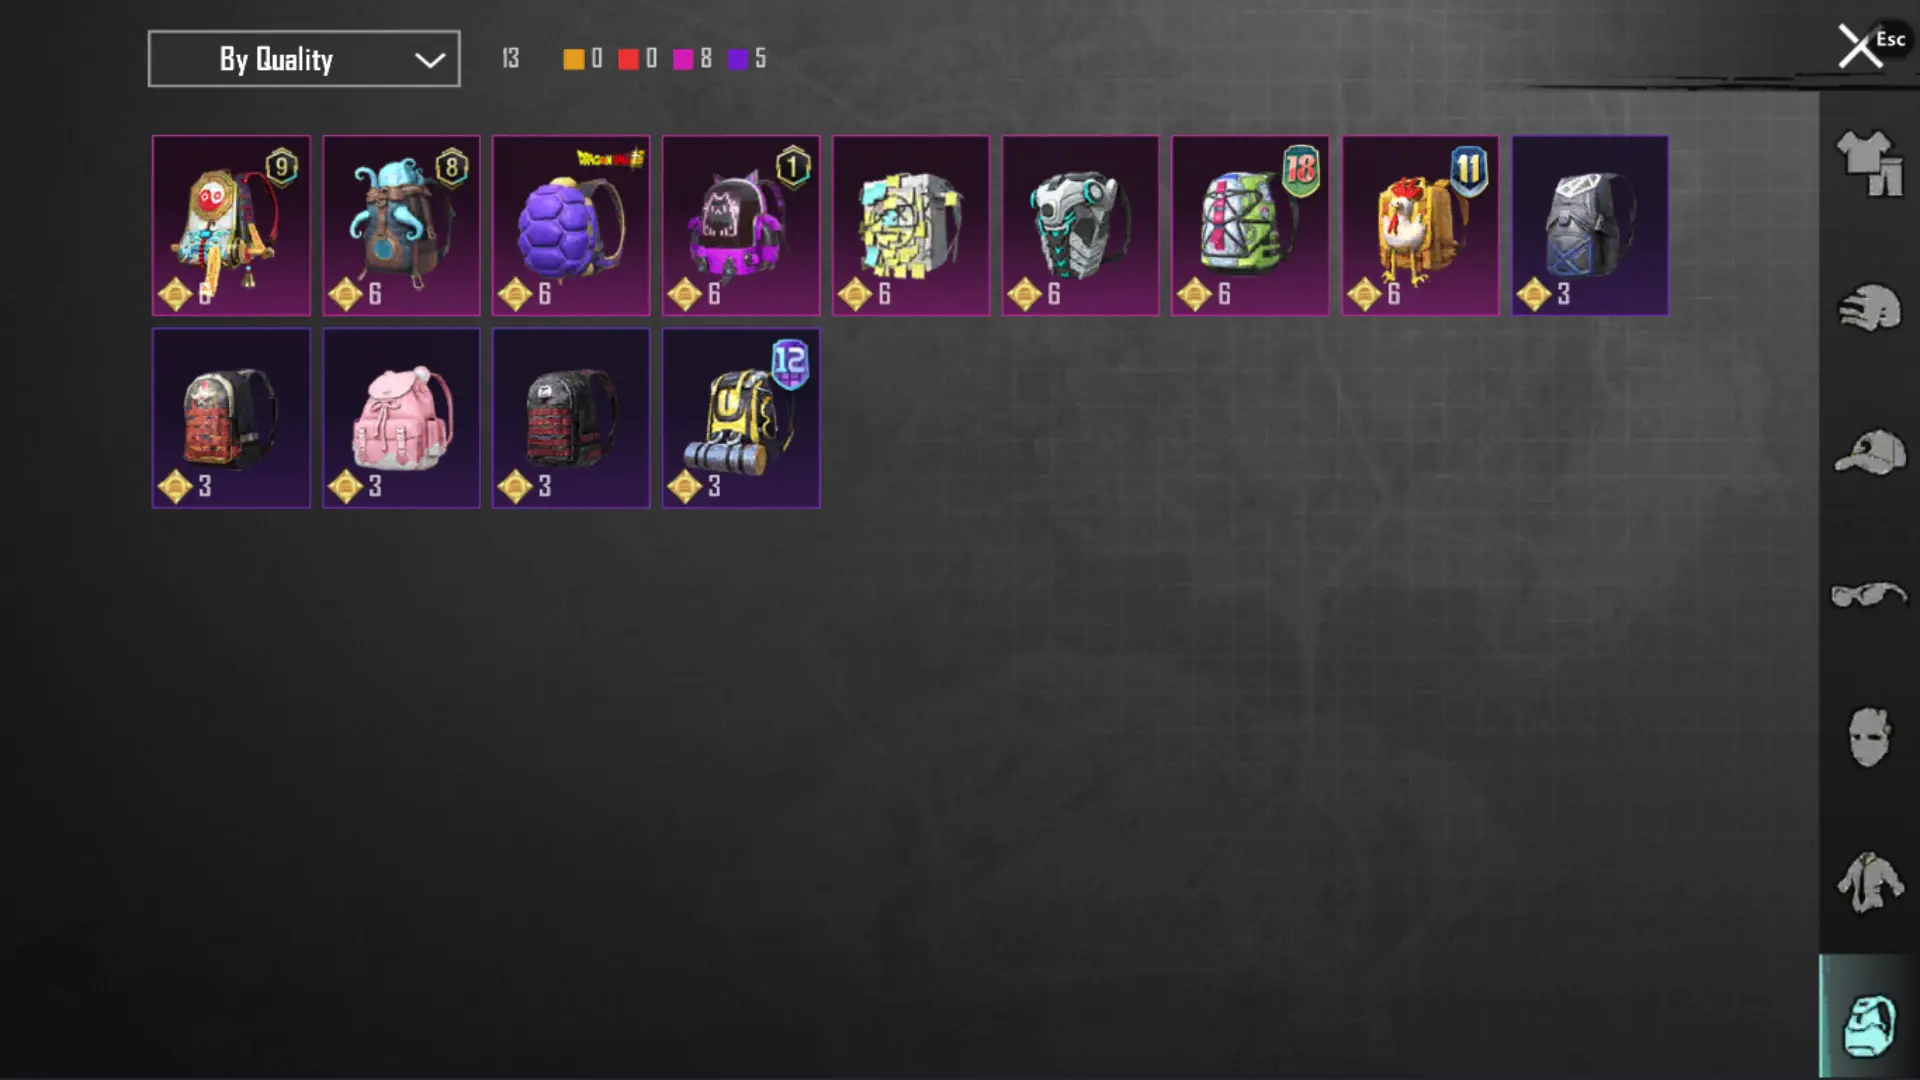Select the backpack category icon

pyautogui.click(x=1869, y=1024)
